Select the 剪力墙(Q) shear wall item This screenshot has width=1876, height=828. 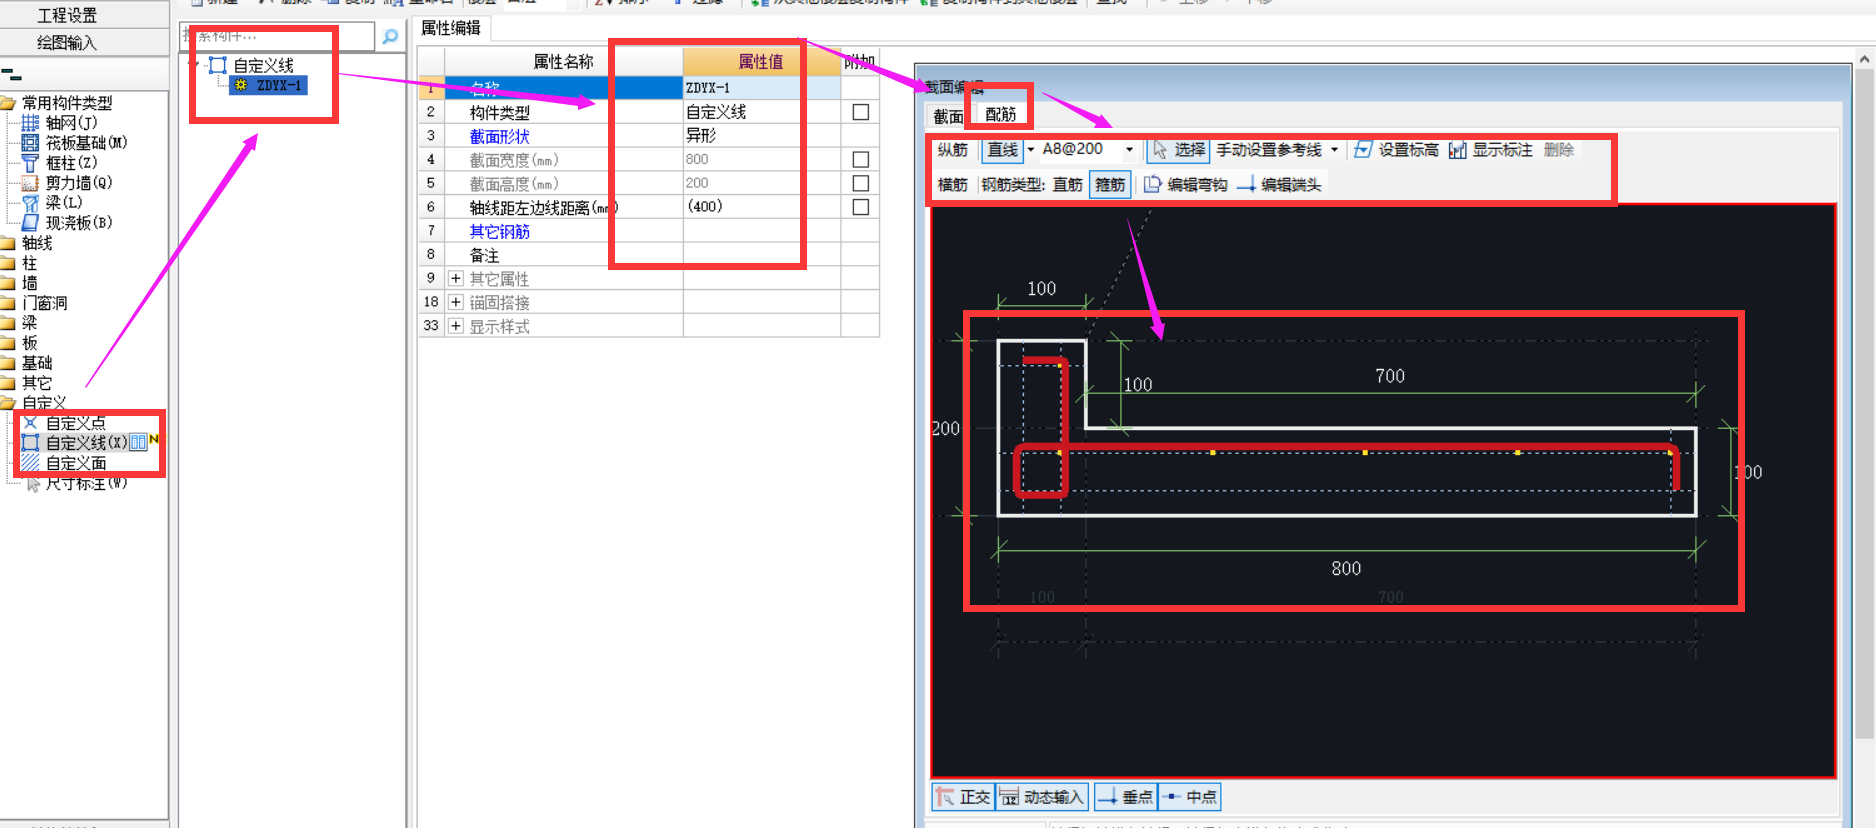click(x=67, y=183)
